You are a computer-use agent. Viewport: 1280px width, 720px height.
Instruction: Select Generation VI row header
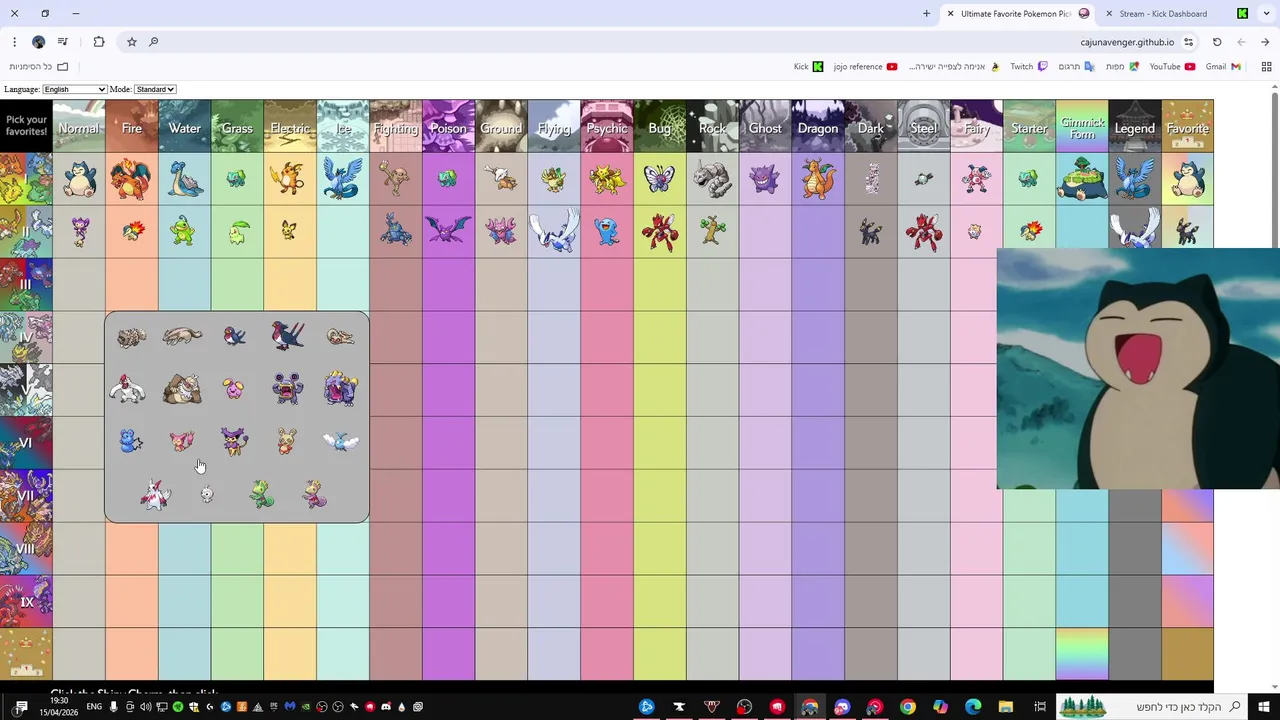[26, 443]
